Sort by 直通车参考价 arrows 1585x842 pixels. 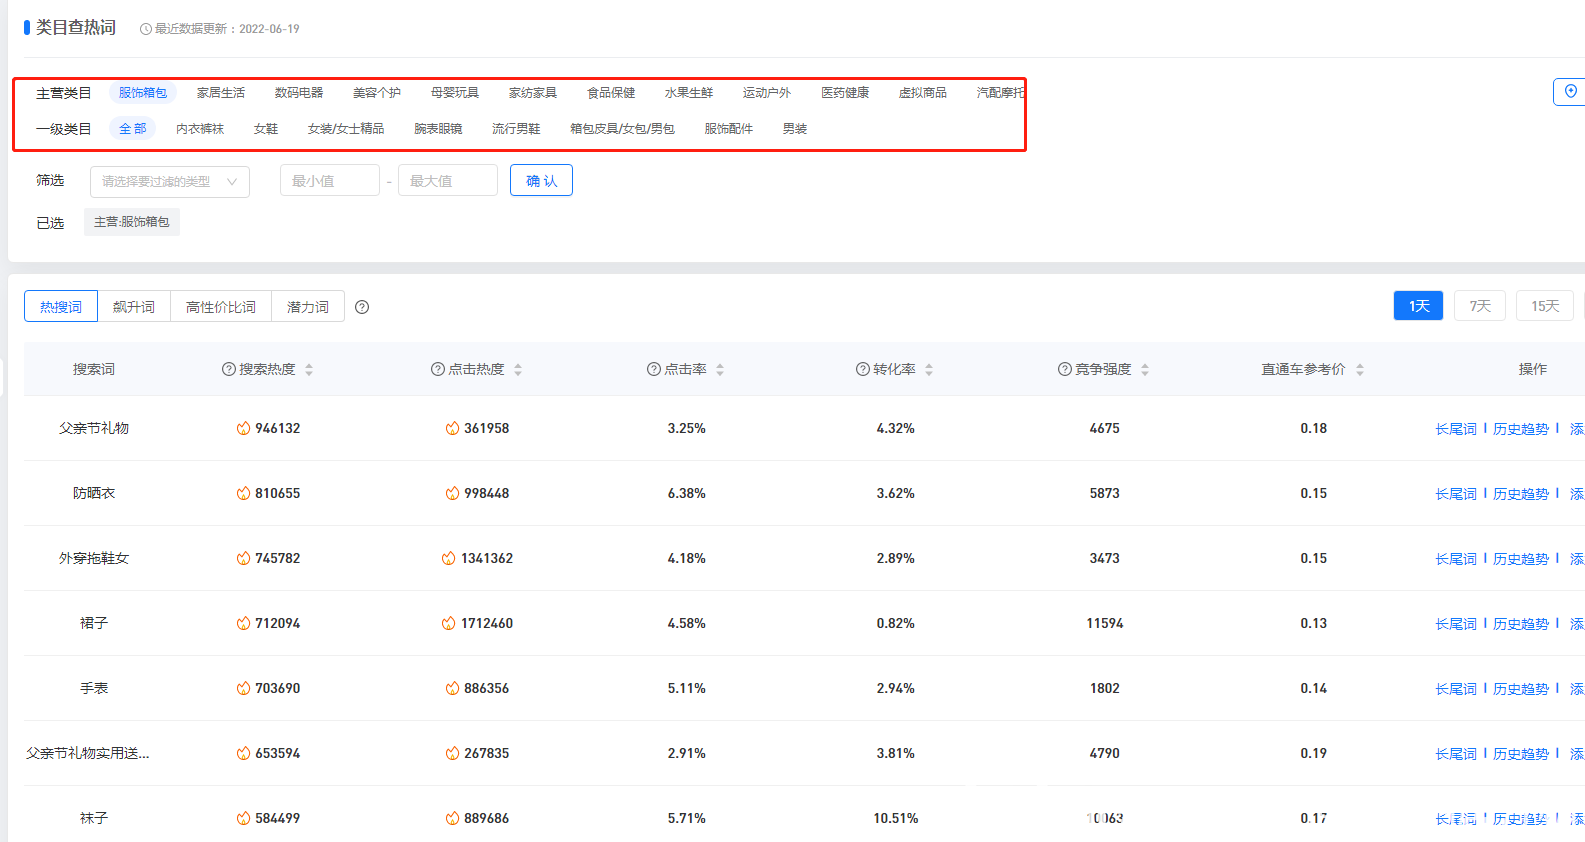pos(1360,369)
